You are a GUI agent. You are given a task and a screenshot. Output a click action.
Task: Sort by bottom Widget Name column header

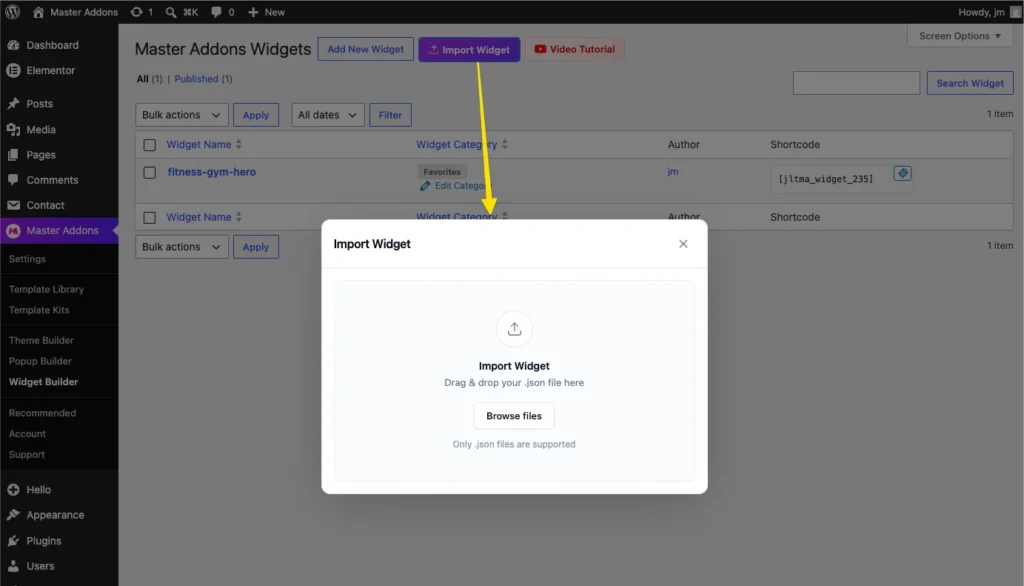pos(199,217)
